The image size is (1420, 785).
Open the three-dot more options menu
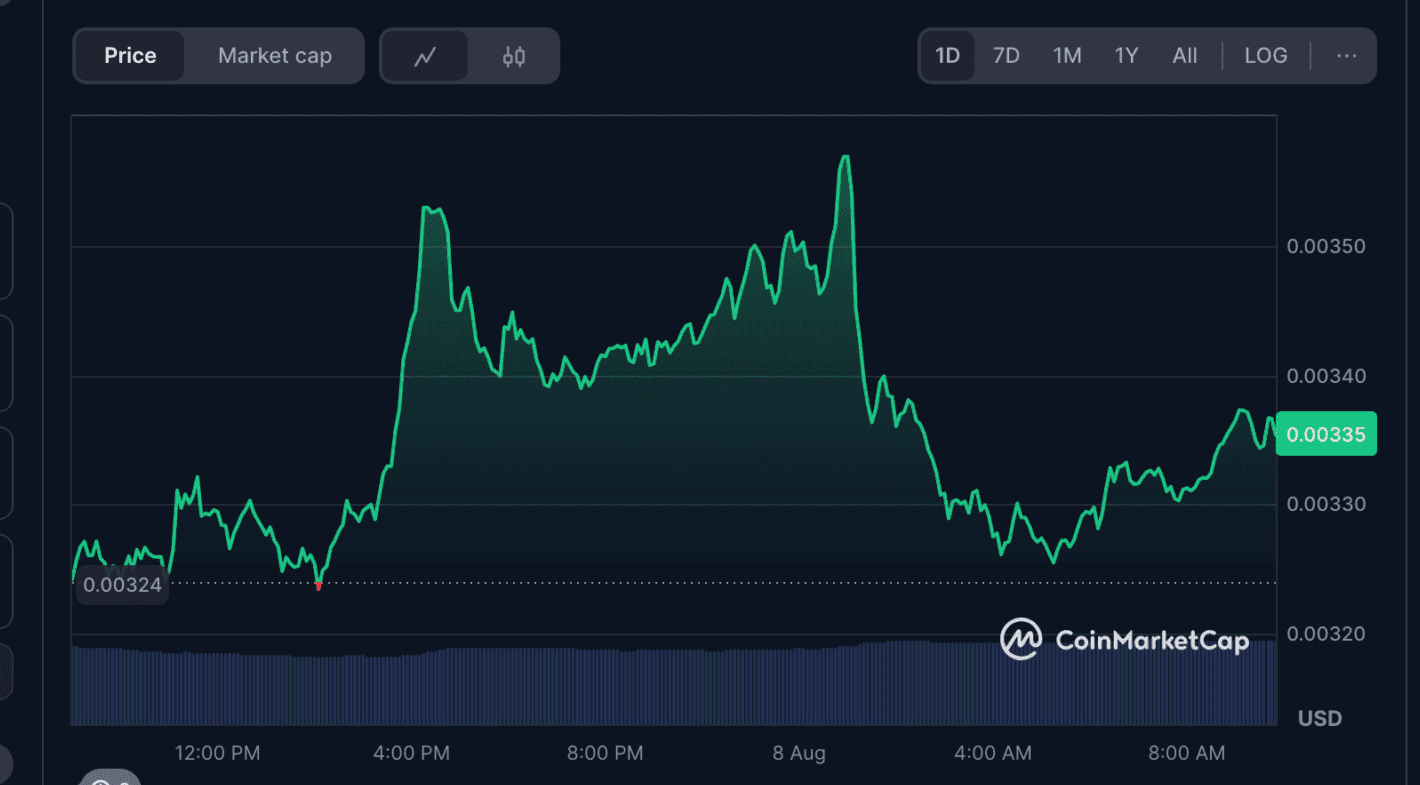1346,56
